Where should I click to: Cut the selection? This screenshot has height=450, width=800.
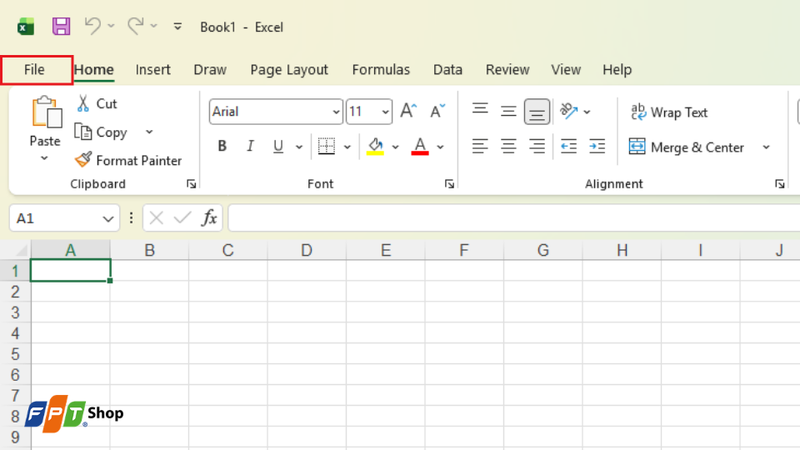tap(97, 104)
